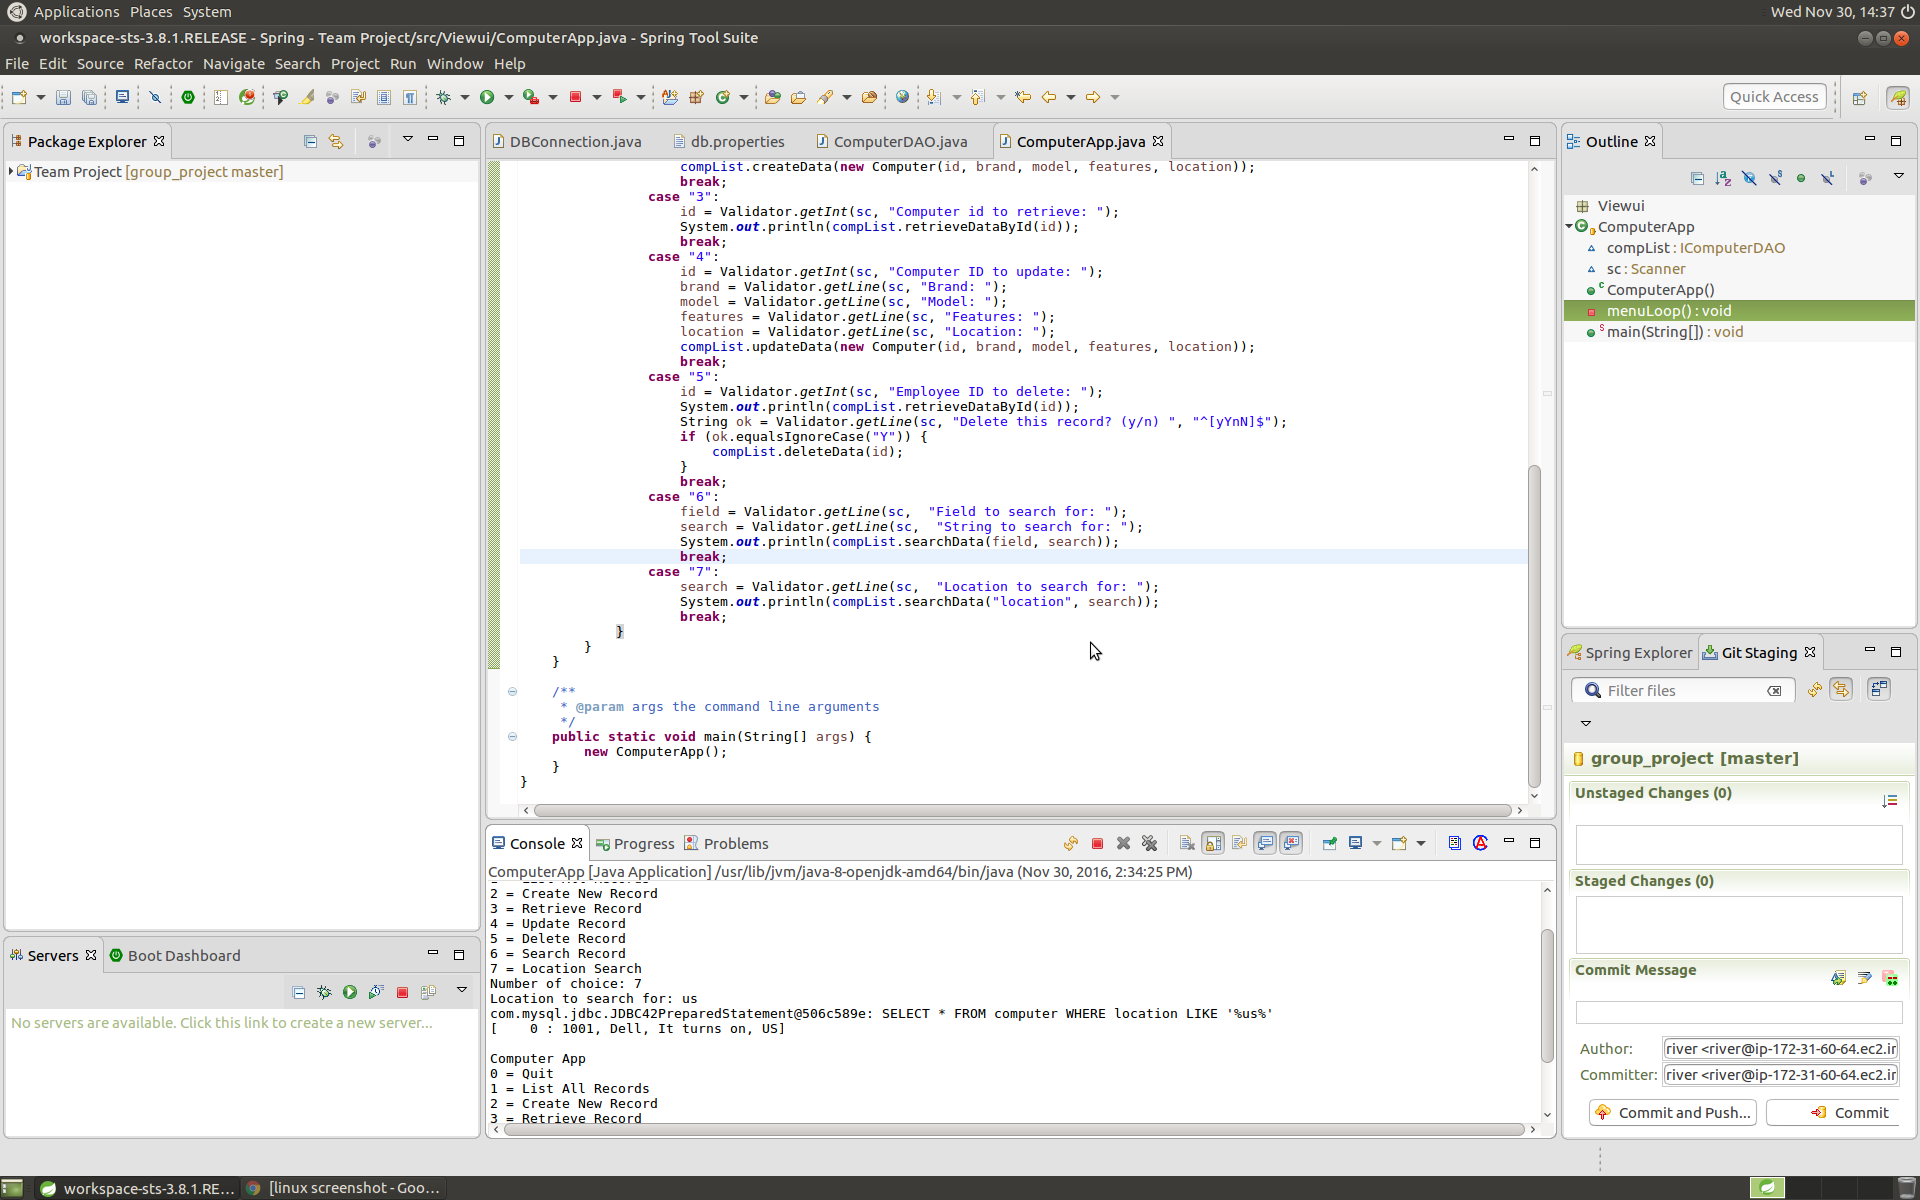Open the Run button dropdown arrow
The image size is (1920, 1200).
[x=508, y=97]
